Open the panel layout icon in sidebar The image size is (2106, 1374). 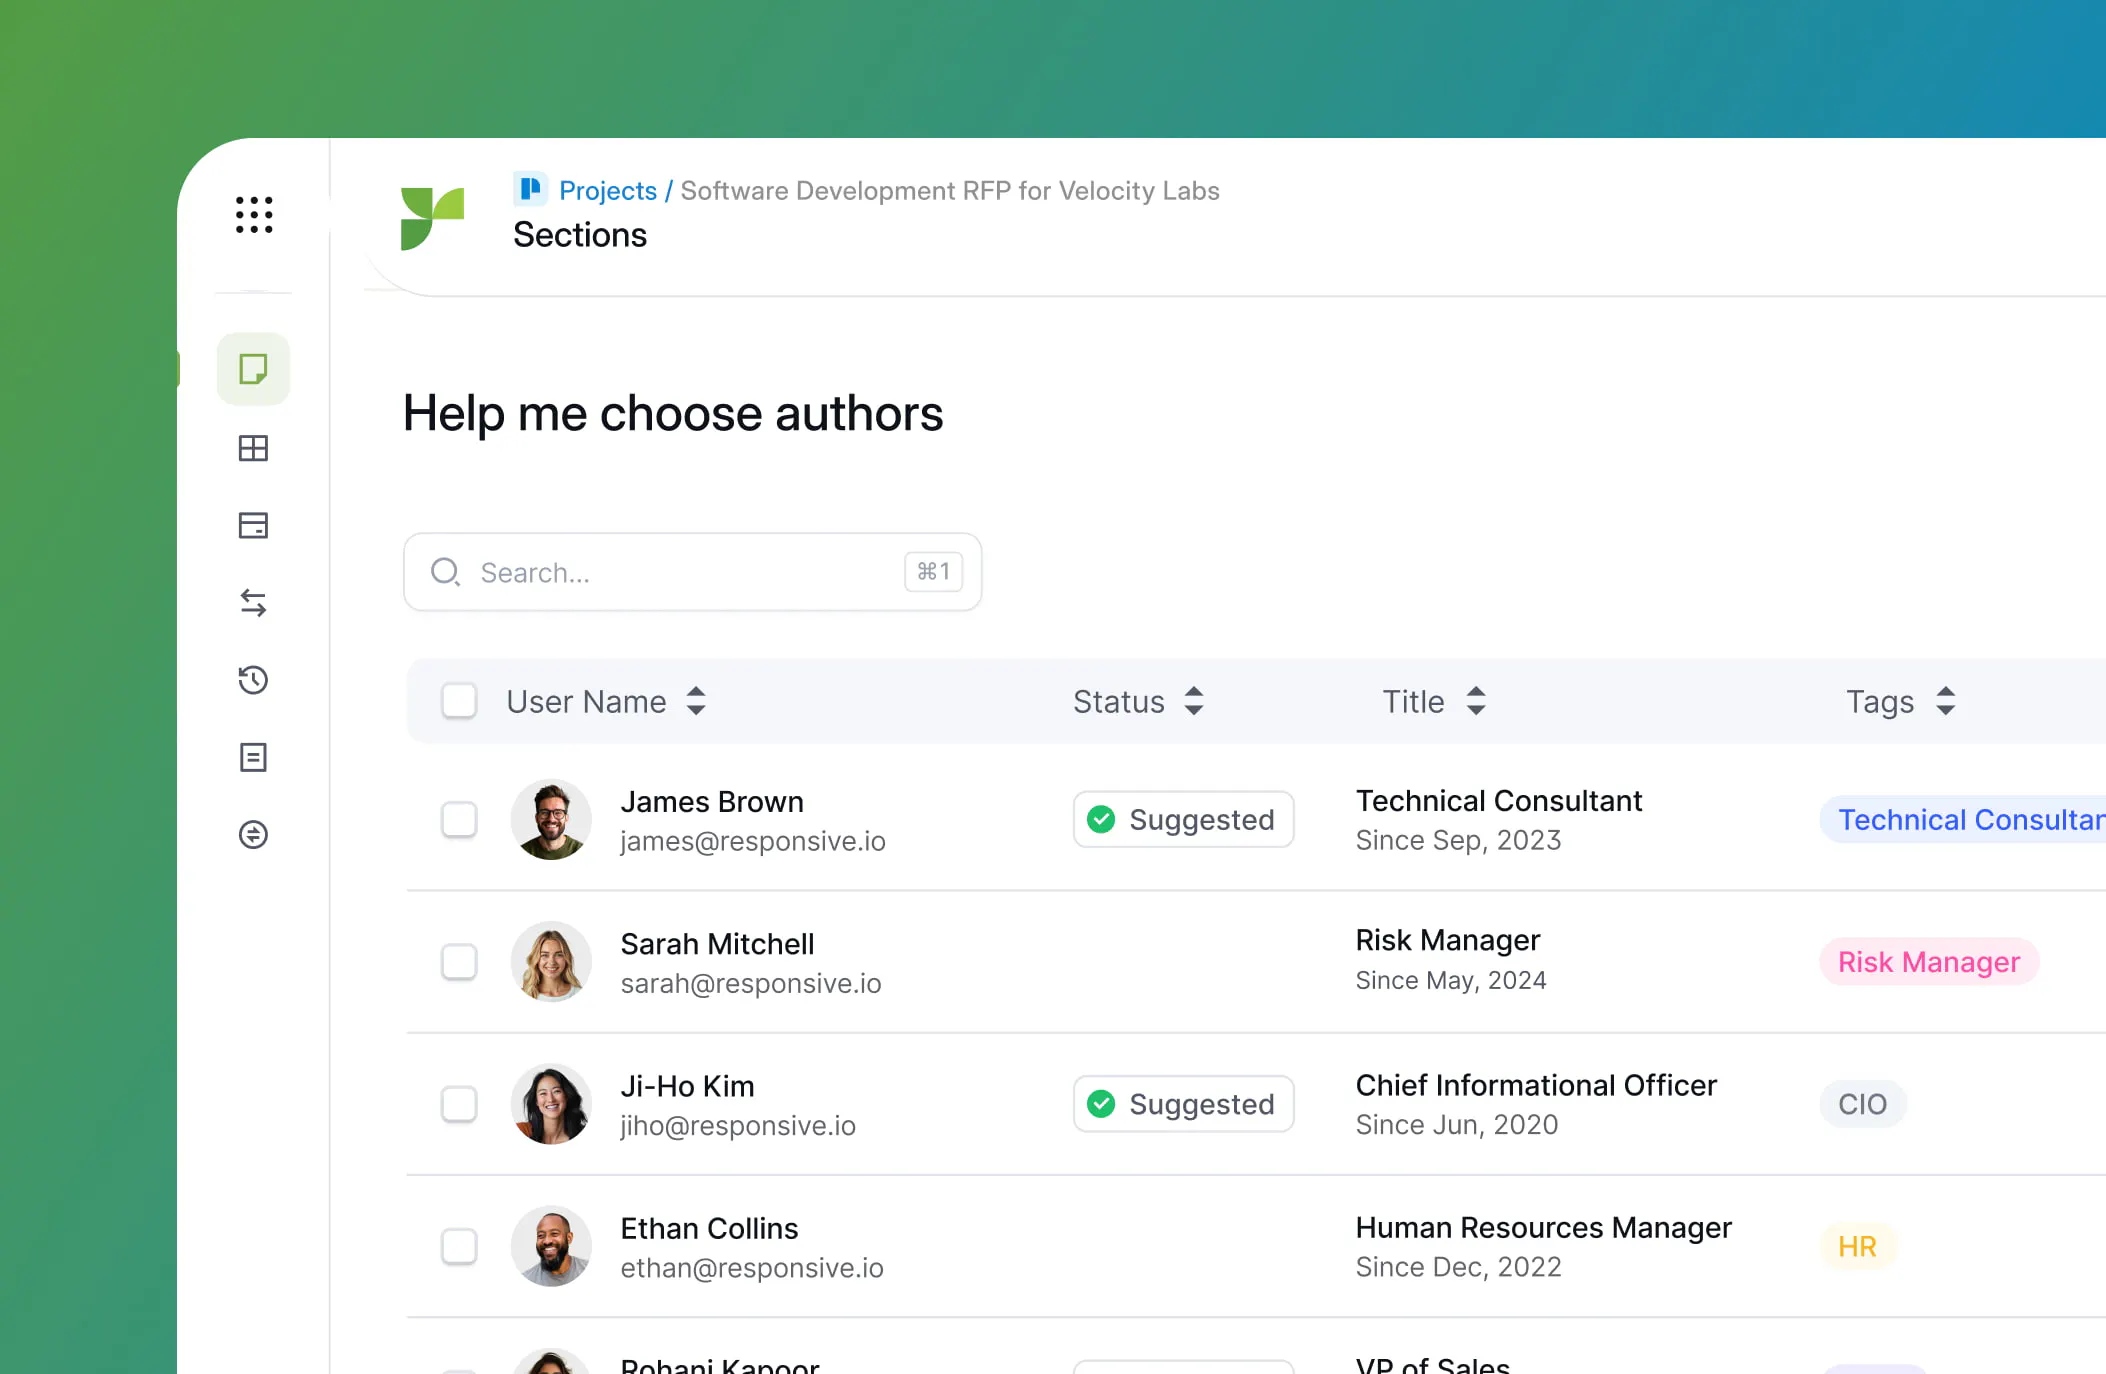click(x=253, y=525)
